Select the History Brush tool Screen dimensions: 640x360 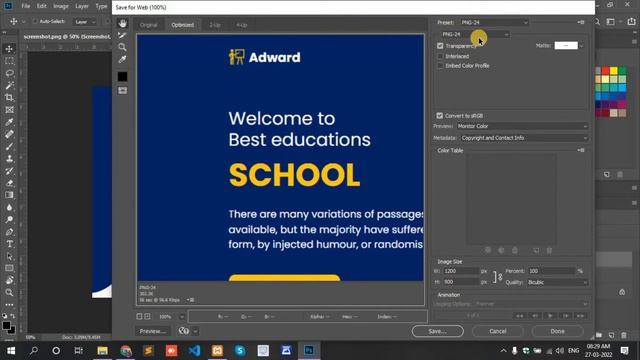[x=9, y=171]
